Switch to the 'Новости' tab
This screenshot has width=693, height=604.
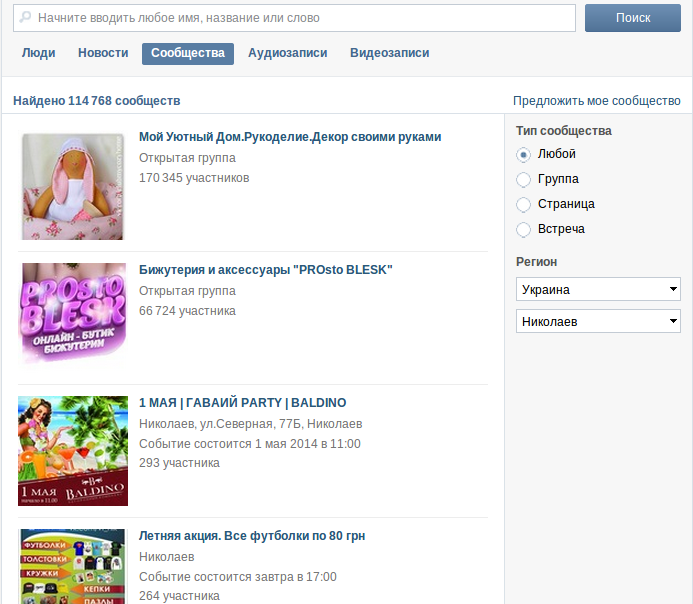103,53
